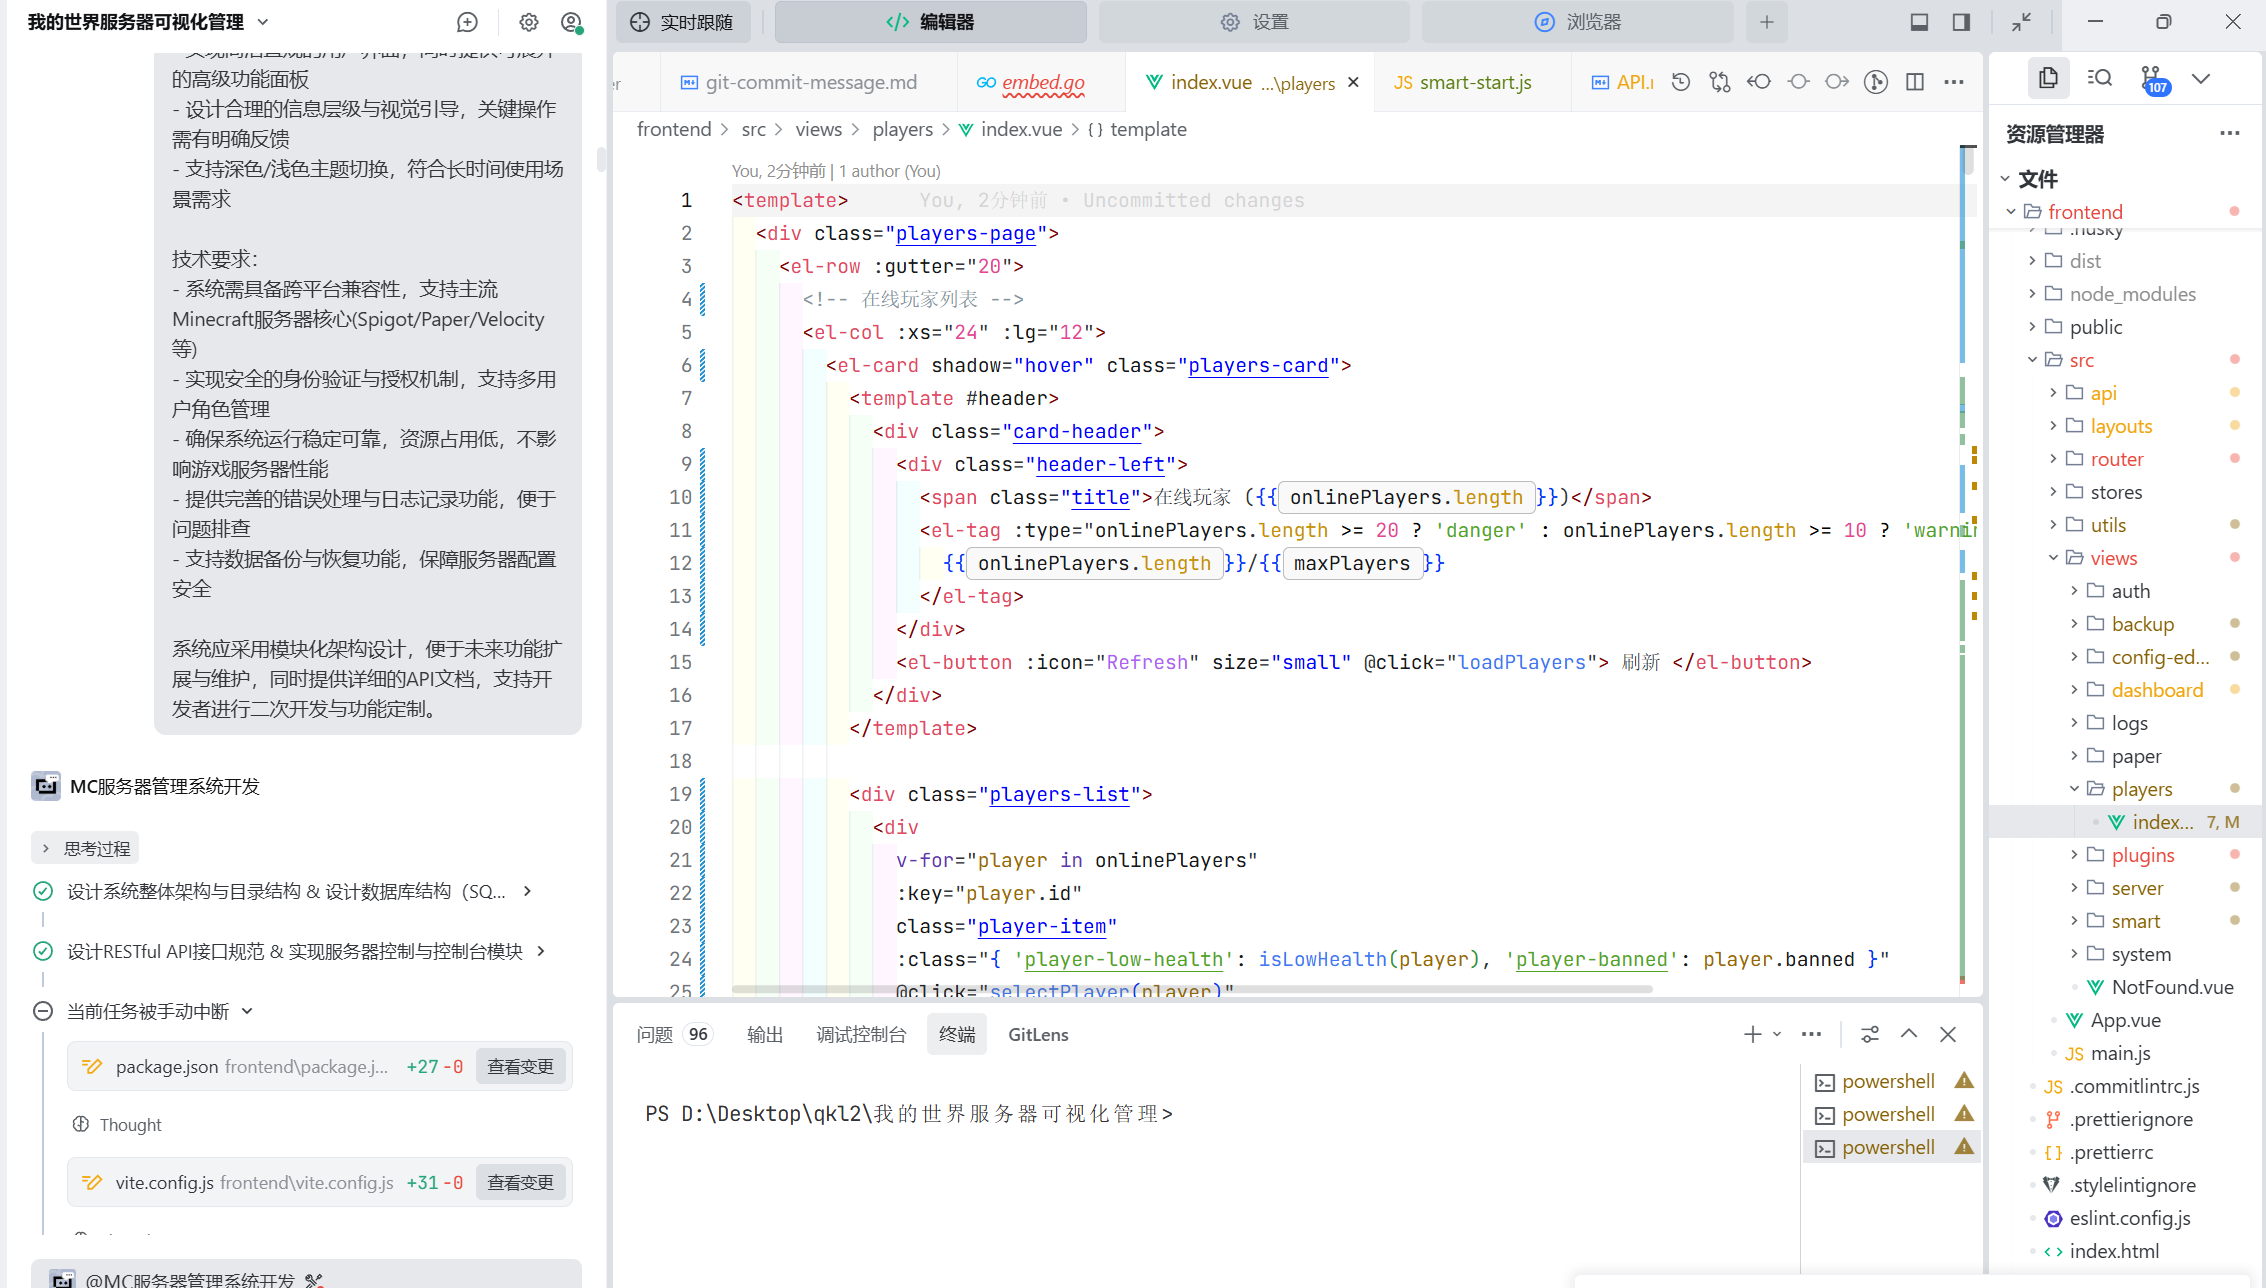
Task: Open terminal panel settings sliders icon
Action: [x=1870, y=1035]
